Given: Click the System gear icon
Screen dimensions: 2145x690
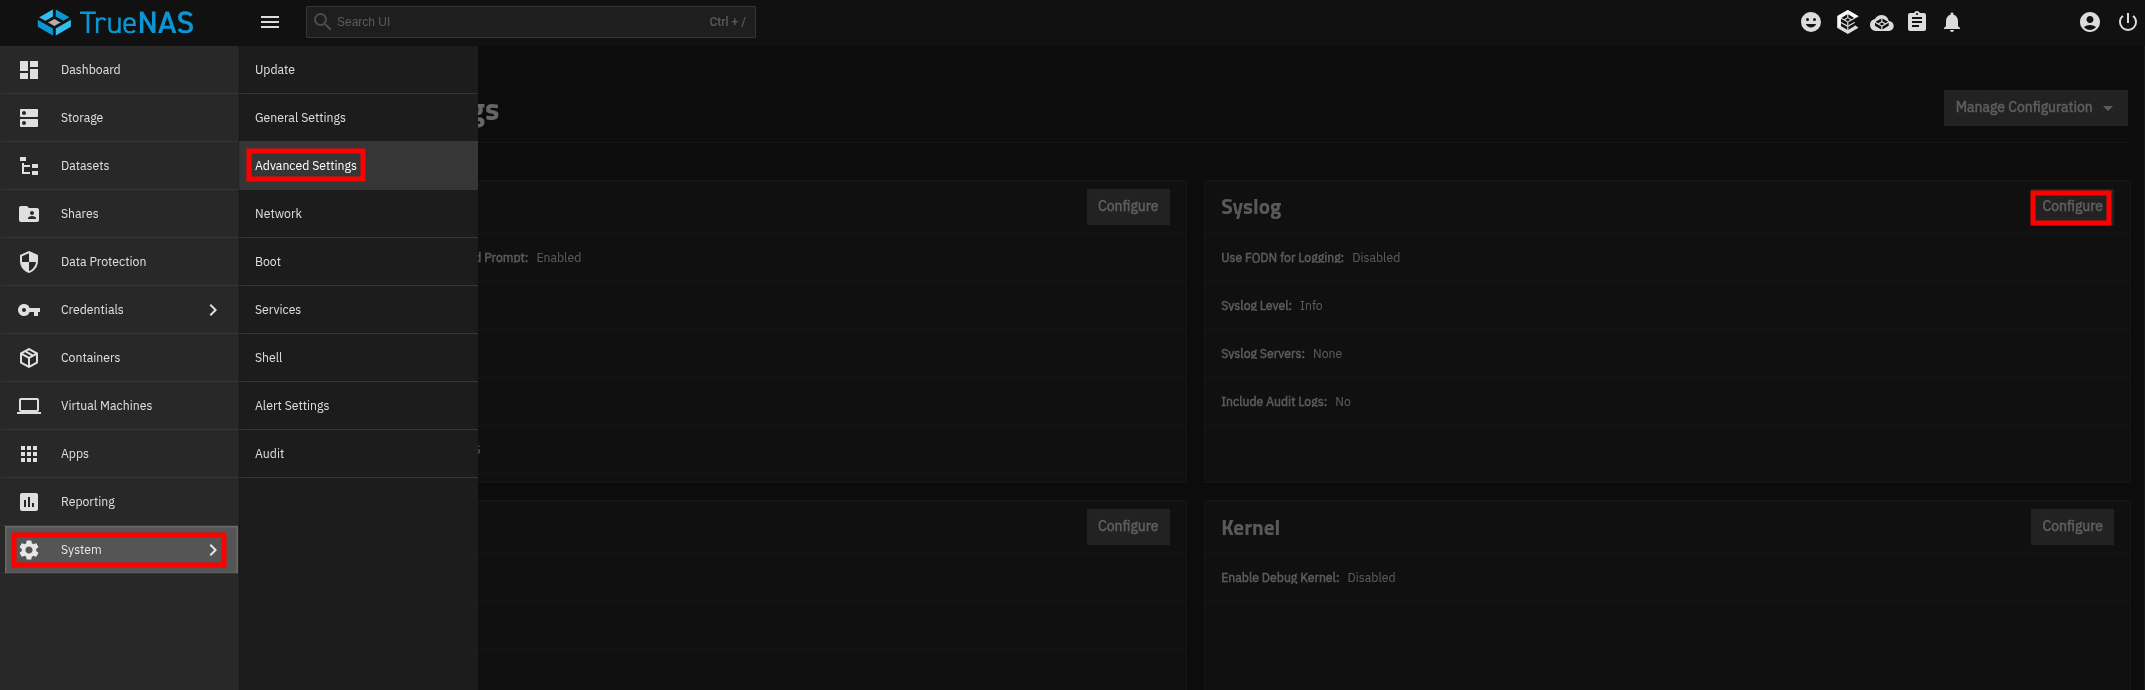Looking at the screenshot, I should 29,550.
